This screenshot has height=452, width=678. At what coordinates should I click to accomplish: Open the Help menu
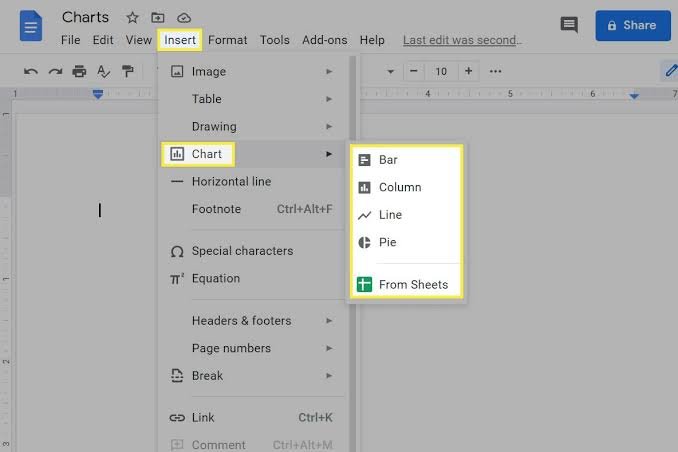point(372,40)
